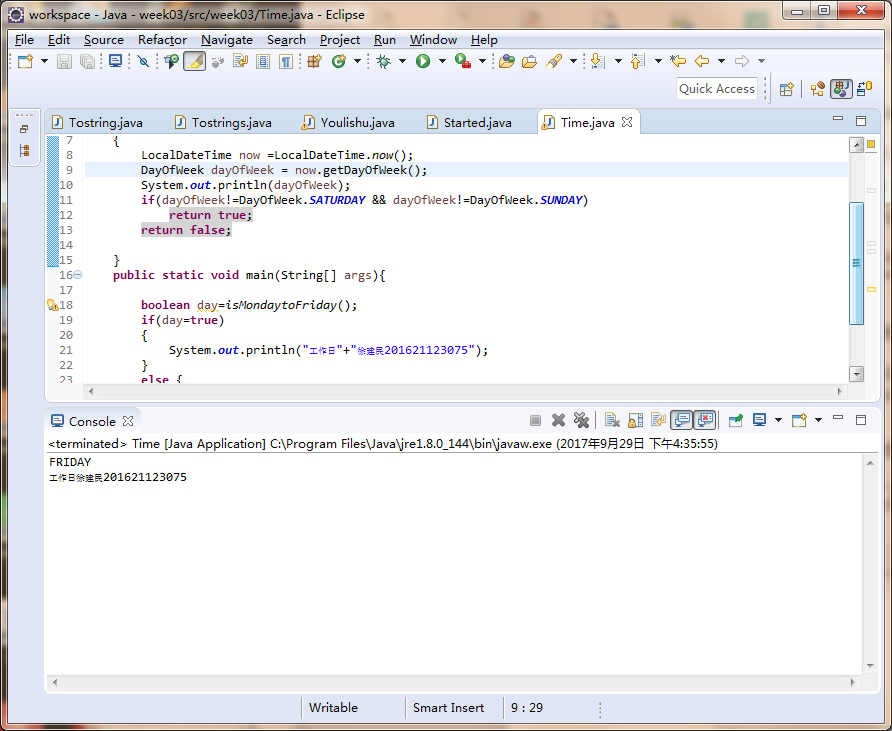Collapse the main method fold marker
This screenshot has width=892, height=731.
(x=78, y=275)
